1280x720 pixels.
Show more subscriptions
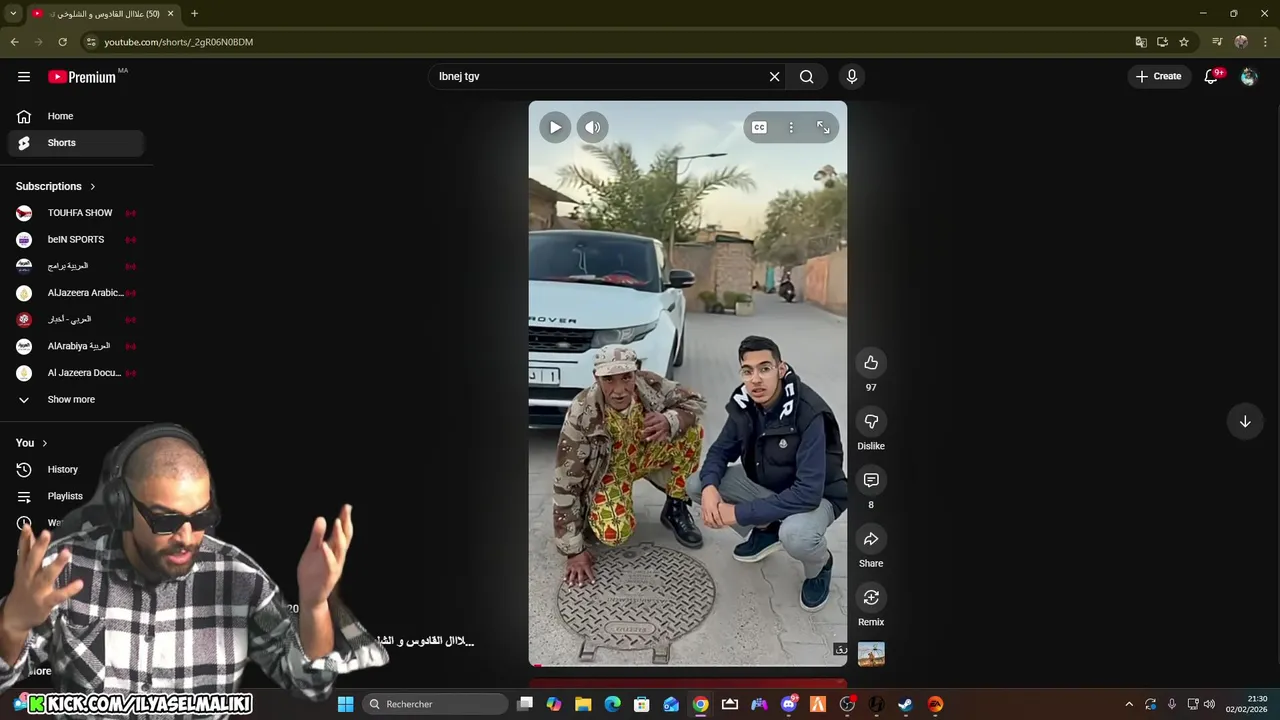pos(75,399)
